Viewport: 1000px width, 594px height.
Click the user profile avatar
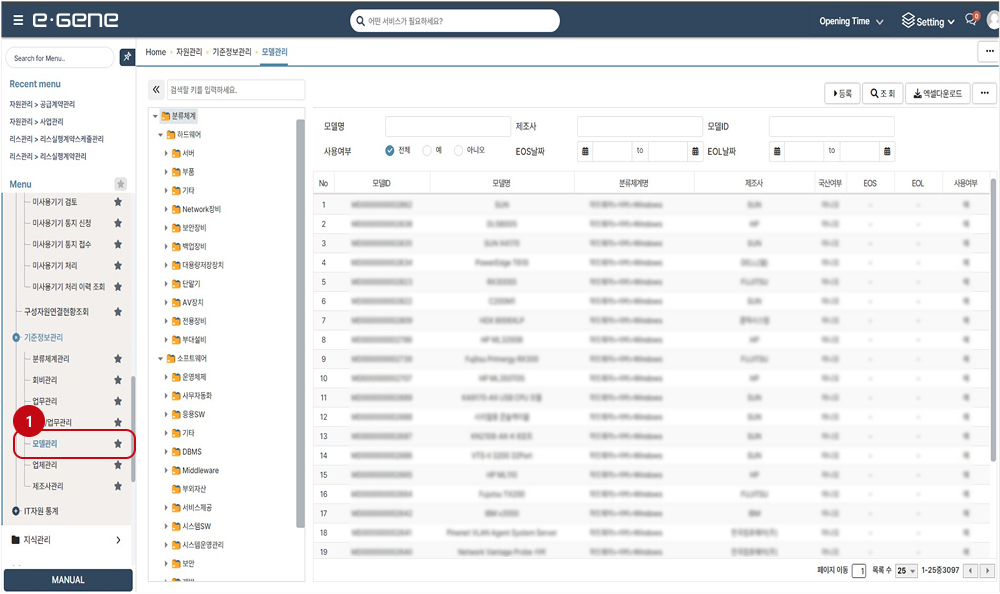coord(992,20)
